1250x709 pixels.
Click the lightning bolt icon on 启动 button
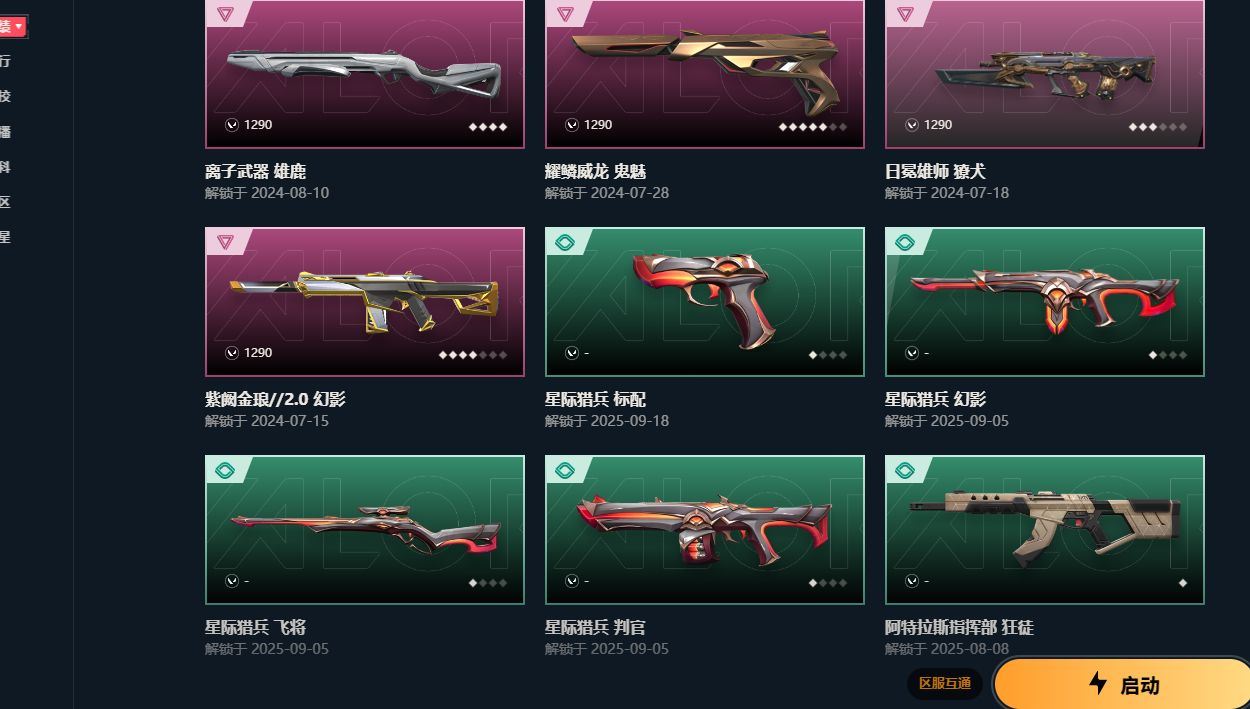[x=1098, y=683]
